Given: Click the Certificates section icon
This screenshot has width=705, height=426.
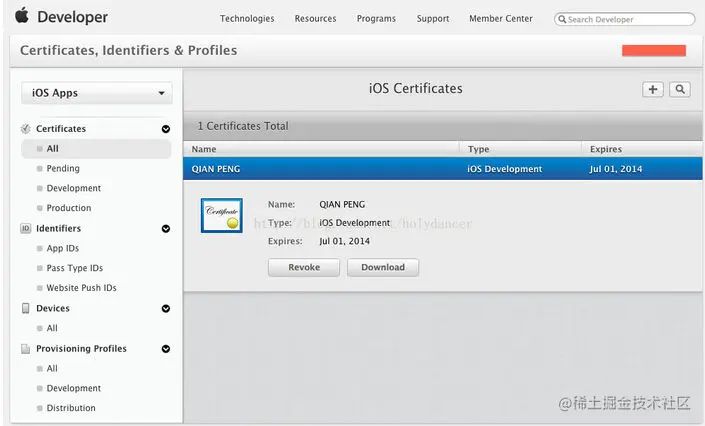Looking at the screenshot, I should [x=26, y=129].
